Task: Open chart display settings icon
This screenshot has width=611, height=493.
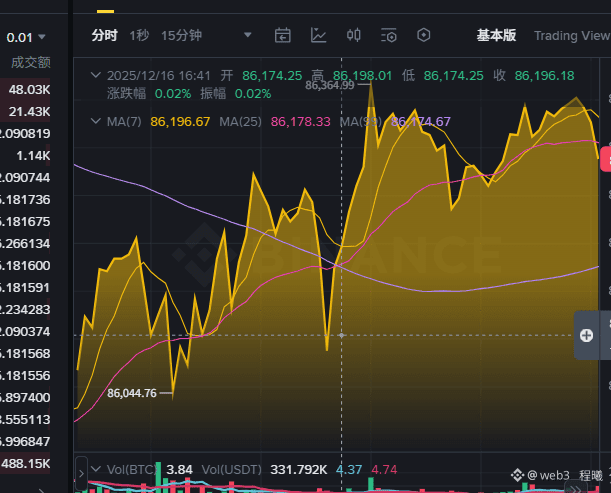Action: pyautogui.click(x=388, y=35)
